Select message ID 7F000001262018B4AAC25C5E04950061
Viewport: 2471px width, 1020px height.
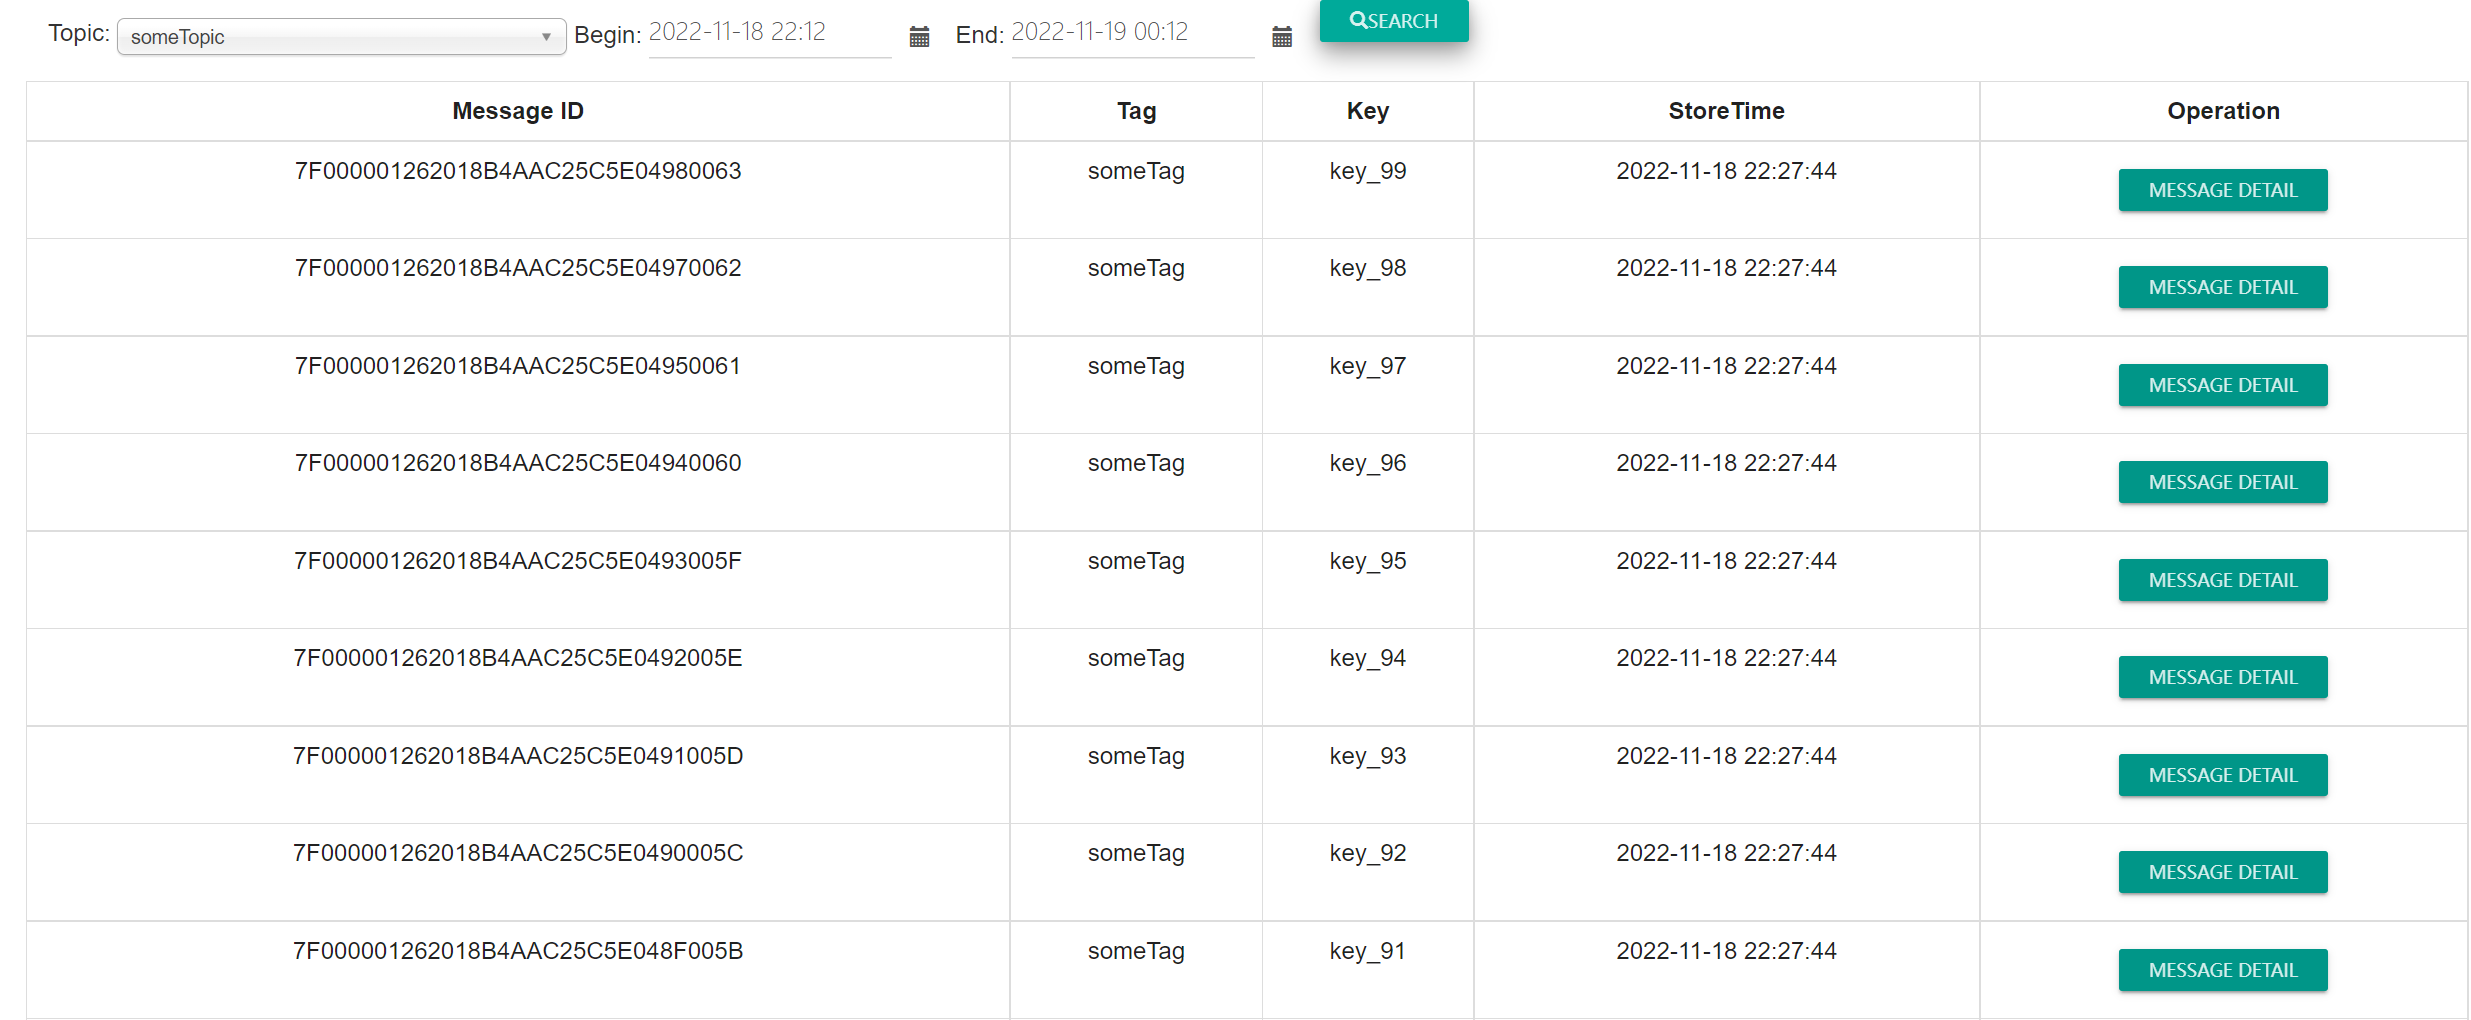click(x=518, y=366)
